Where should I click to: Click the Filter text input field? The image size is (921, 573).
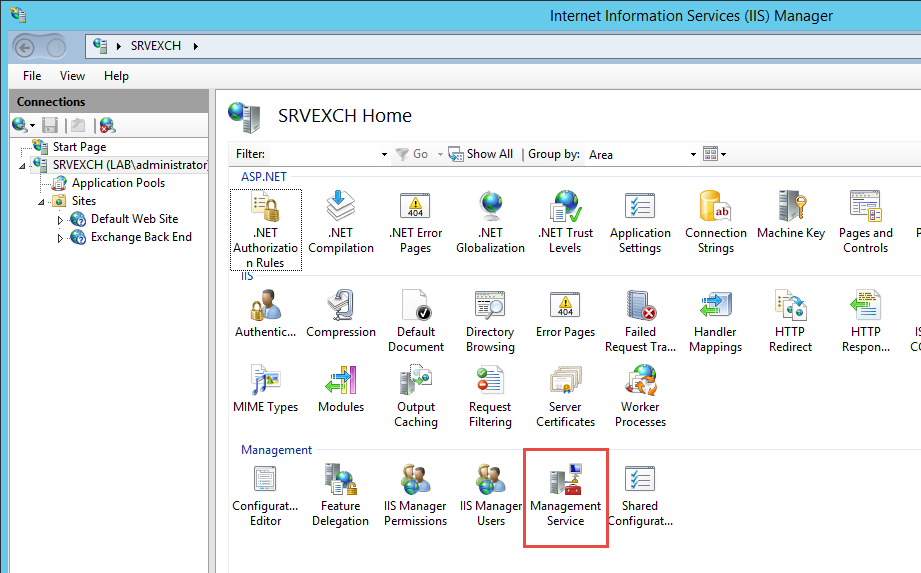[x=324, y=154]
